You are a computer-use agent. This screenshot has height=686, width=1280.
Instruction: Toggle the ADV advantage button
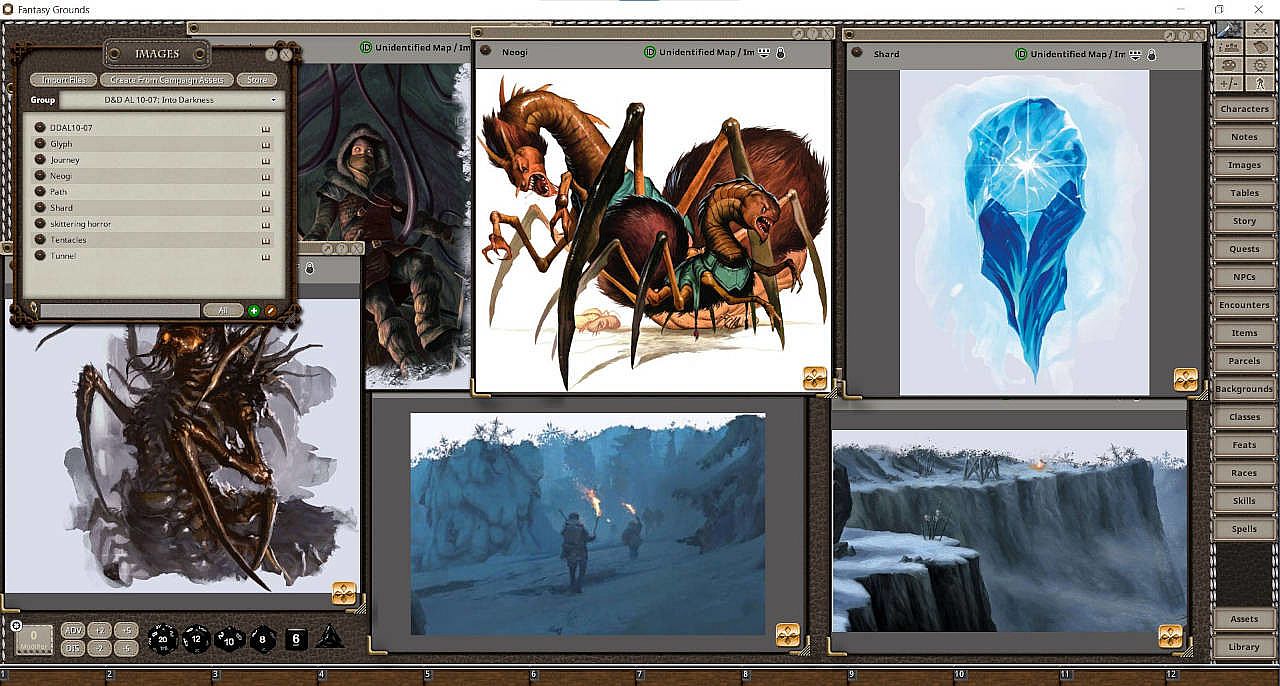73,630
